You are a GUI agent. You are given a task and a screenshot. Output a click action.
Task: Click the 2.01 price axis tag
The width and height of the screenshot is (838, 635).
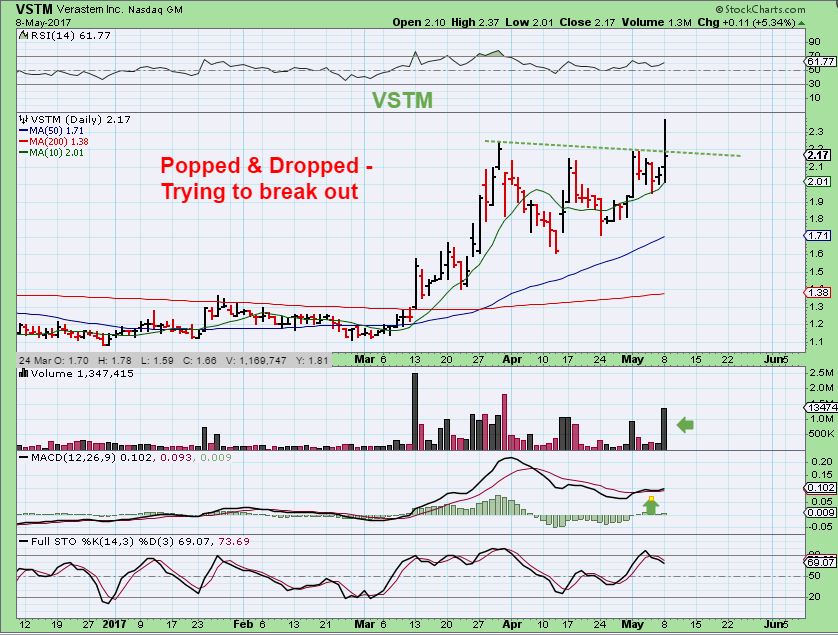(x=818, y=182)
